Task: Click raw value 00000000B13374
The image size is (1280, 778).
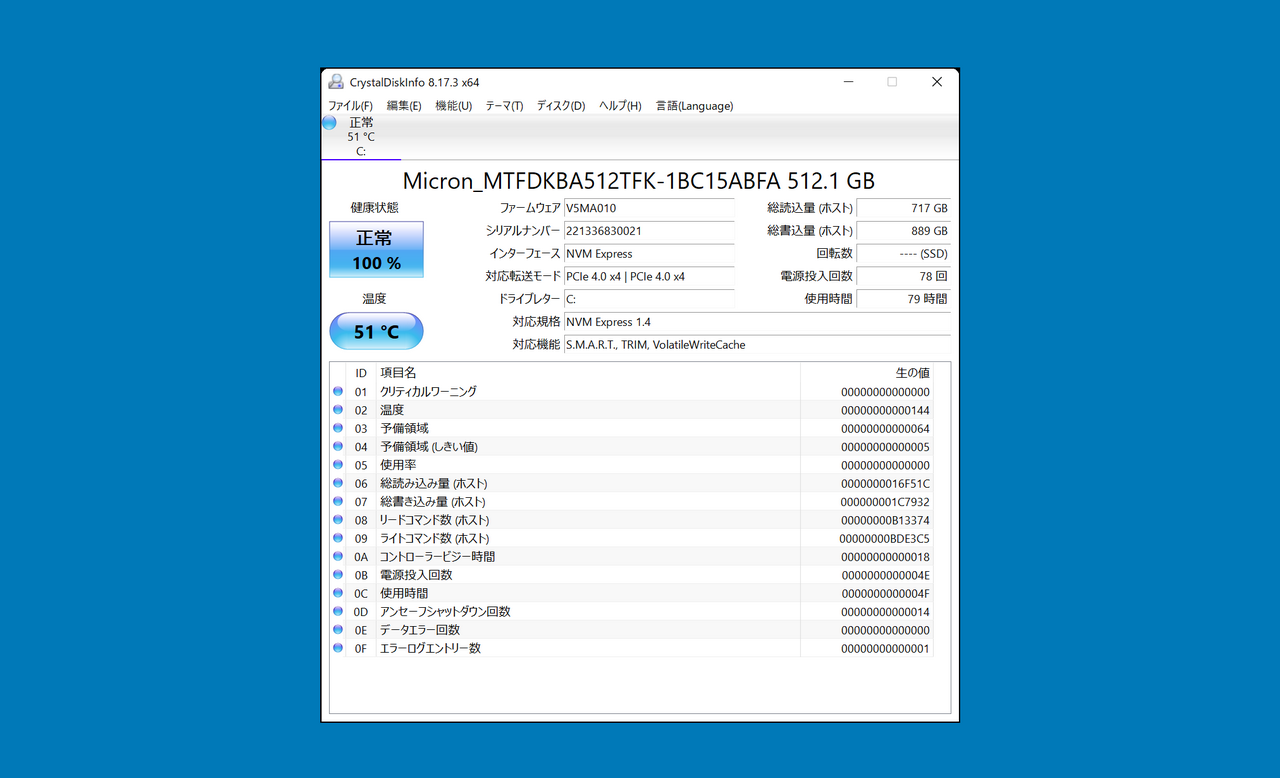Action: (x=886, y=520)
